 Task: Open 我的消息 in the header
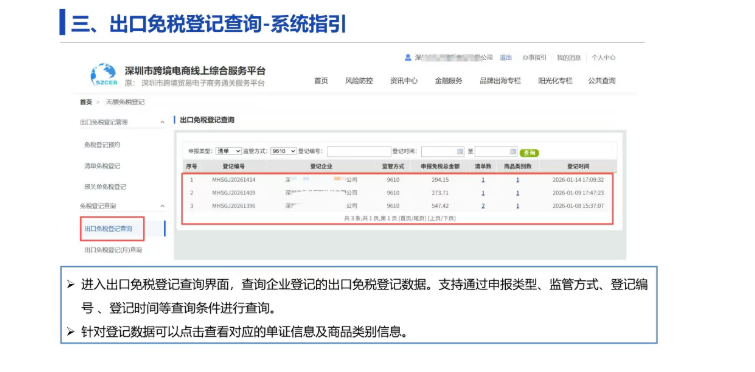click(x=569, y=58)
